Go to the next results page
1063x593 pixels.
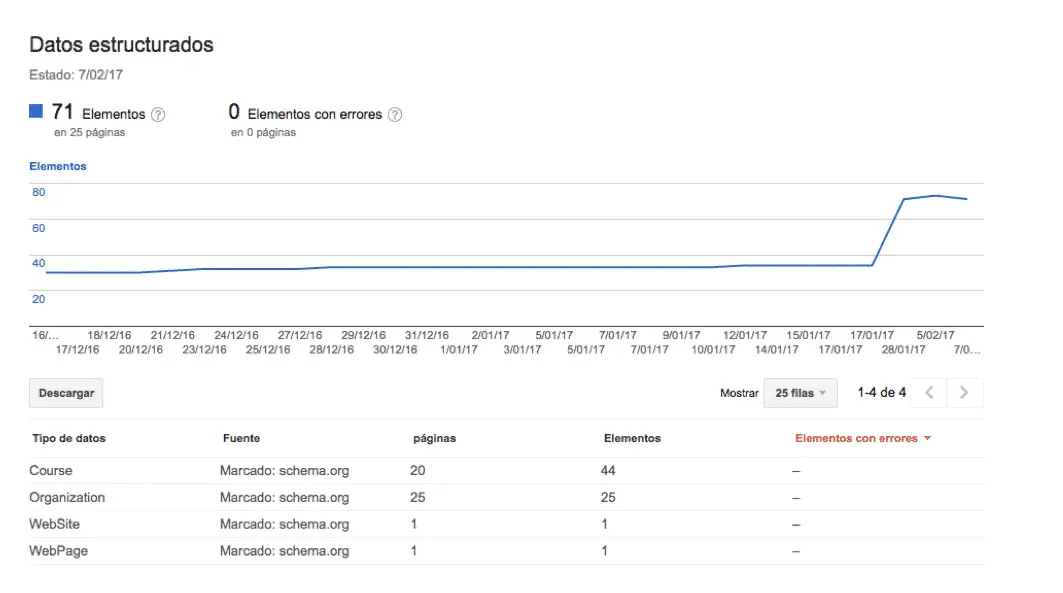(964, 392)
